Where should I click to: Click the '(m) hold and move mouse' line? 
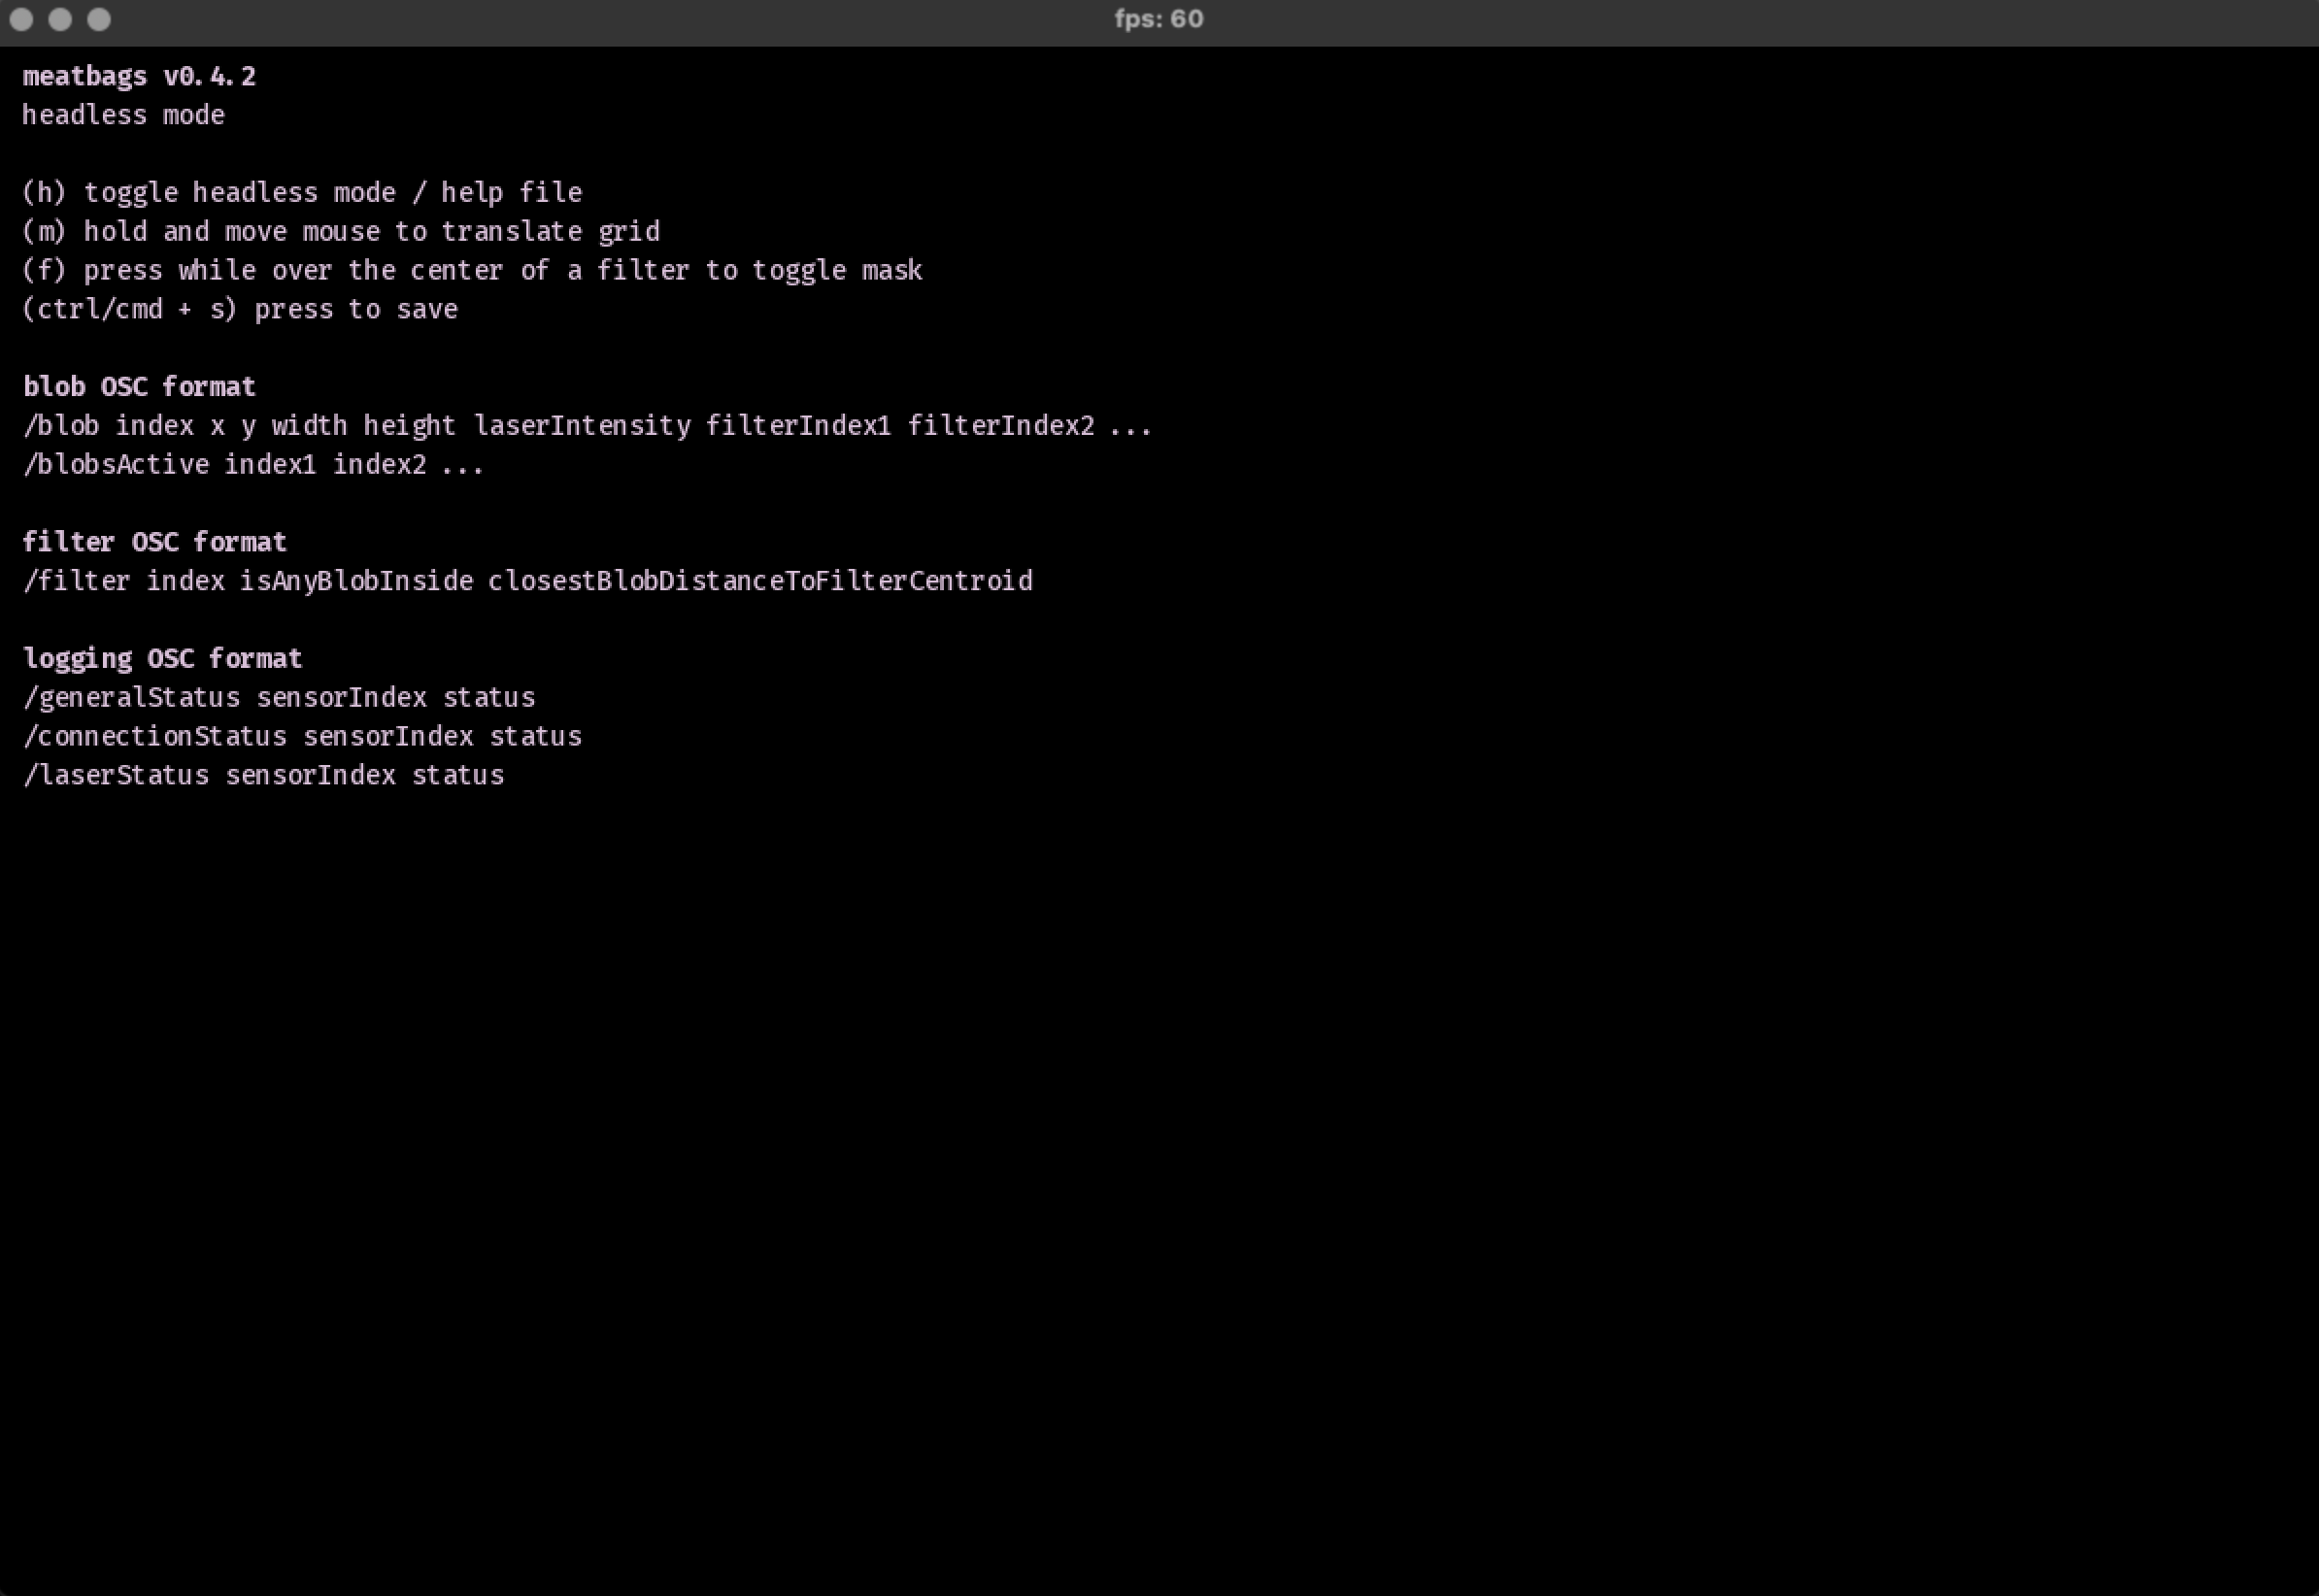pyautogui.click(x=341, y=232)
